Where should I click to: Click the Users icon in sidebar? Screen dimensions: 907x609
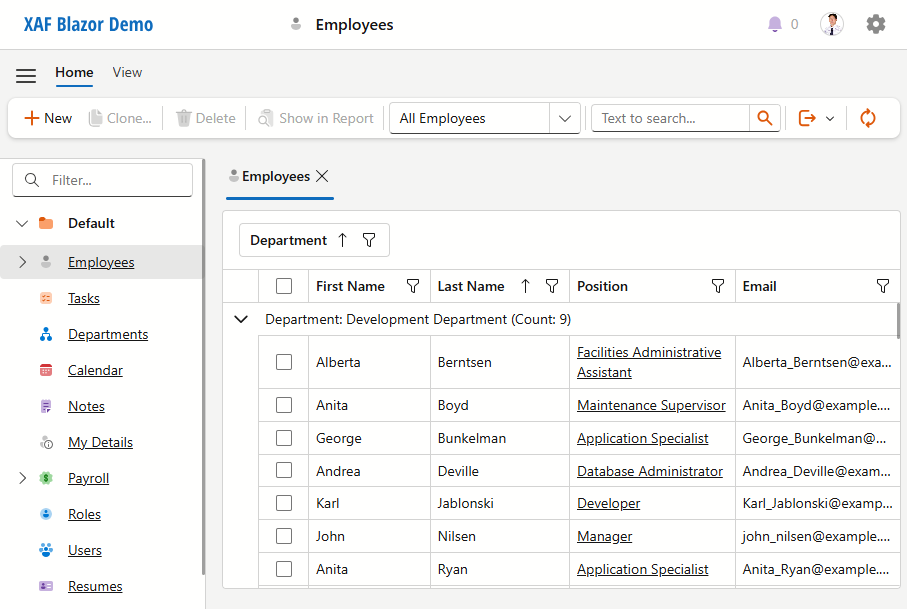click(46, 550)
